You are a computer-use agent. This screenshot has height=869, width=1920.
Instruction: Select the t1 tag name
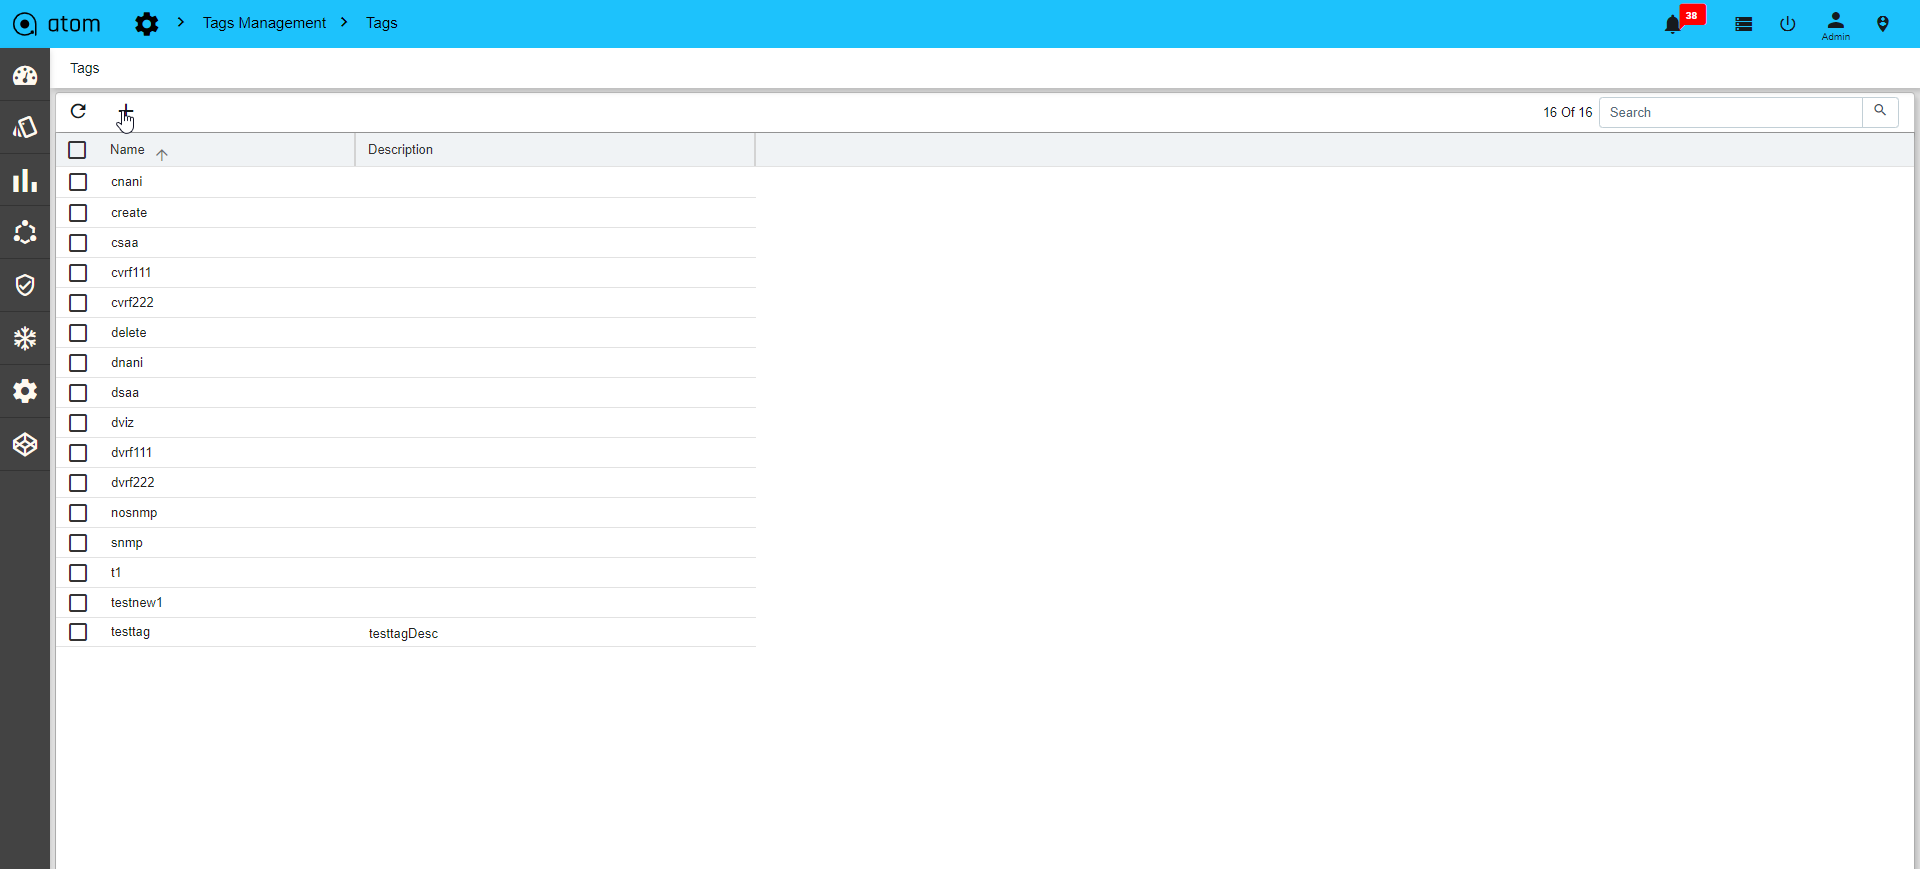pyautogui.click(x=116, y=573)
